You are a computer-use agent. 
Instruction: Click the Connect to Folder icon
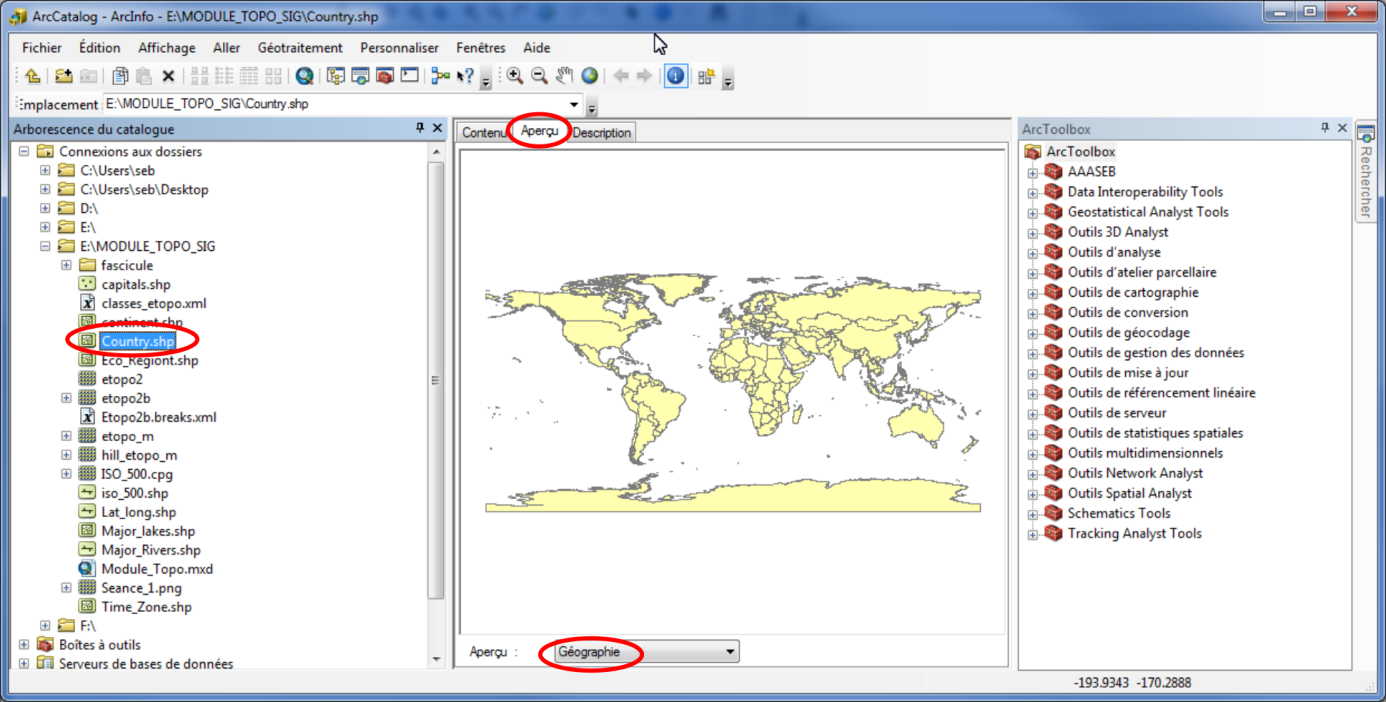pos(63,76)
